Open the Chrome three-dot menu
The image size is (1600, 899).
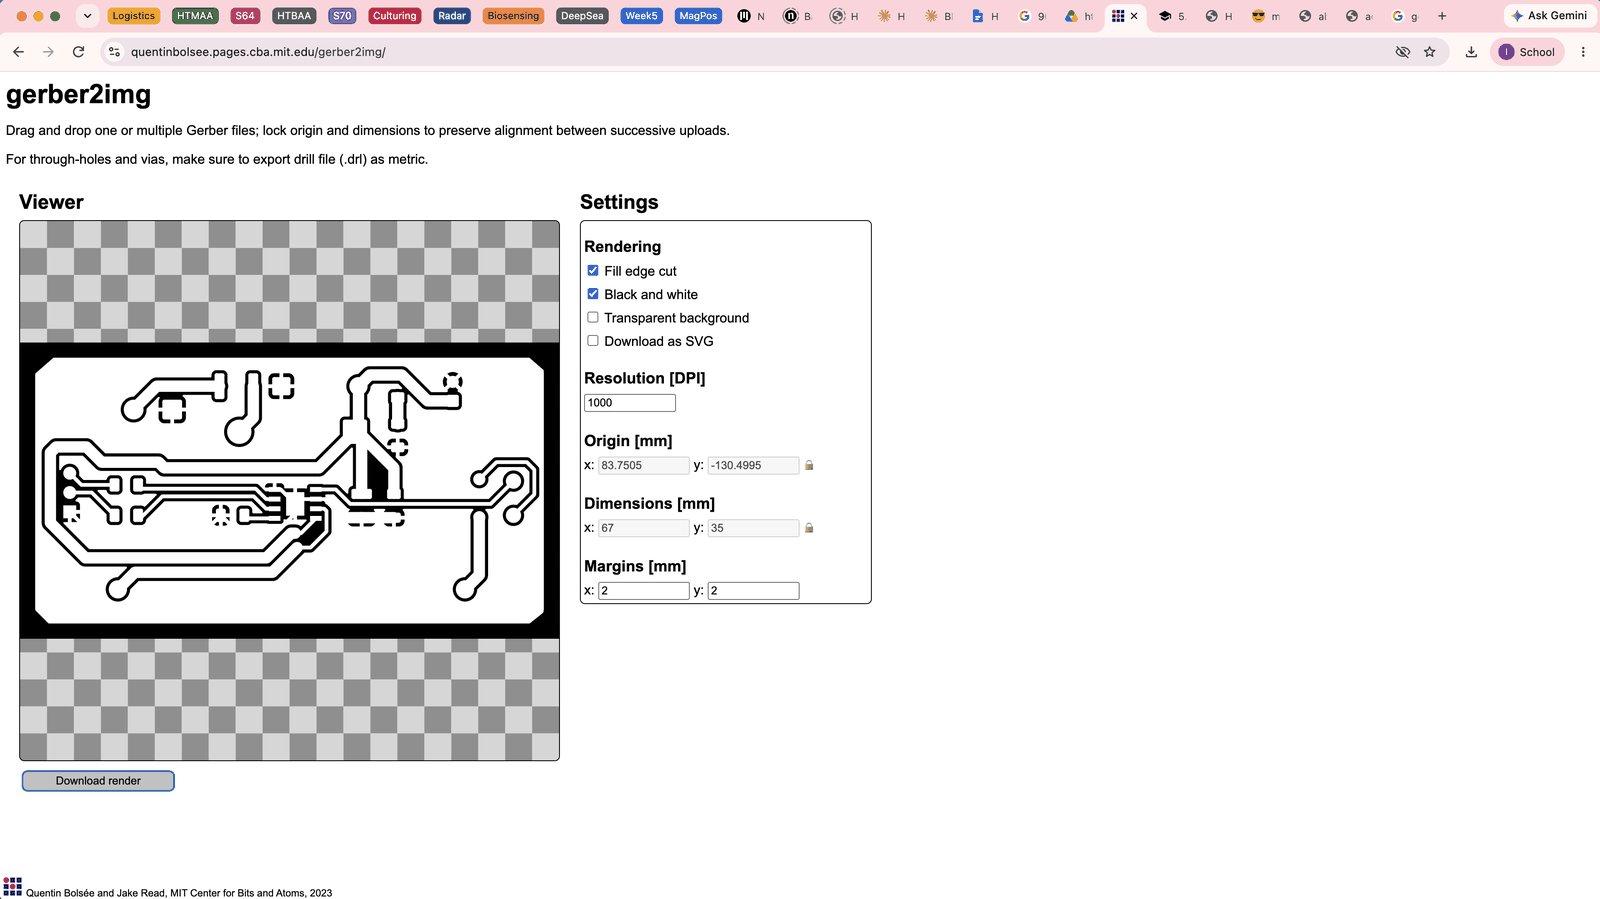1583,52
